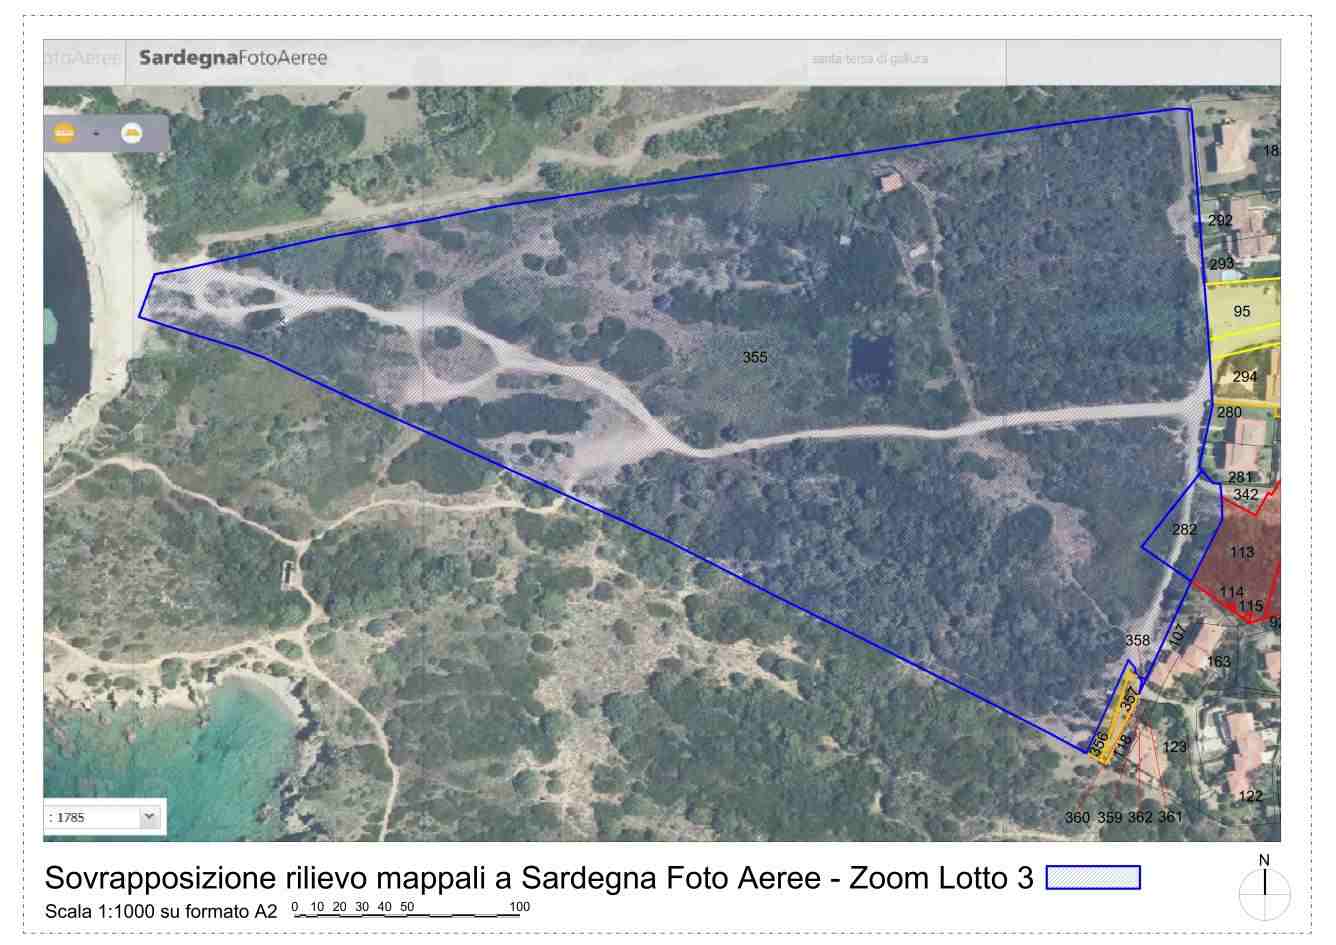Click parcel 163 label
The width and height of the screenshot is (1336, 945).
click(x=1218, y=662)
